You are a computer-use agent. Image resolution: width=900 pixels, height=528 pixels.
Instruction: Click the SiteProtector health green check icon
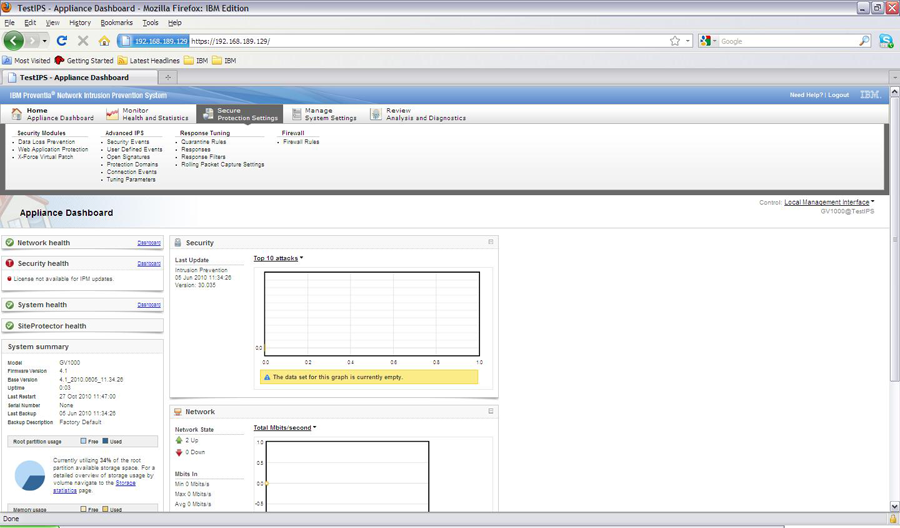click(10, 325)
